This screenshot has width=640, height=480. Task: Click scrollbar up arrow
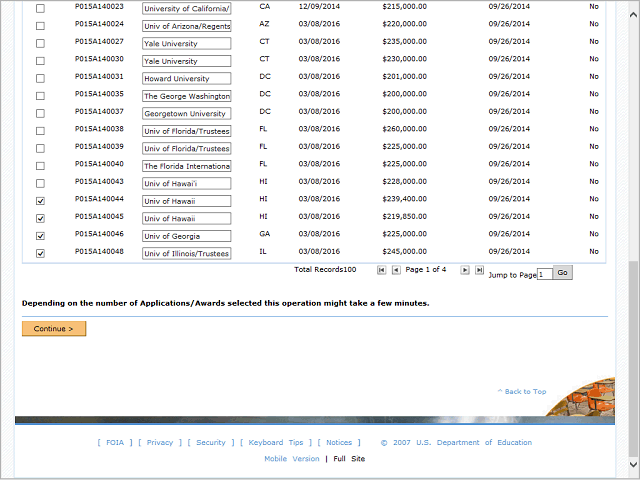tap(633, 15)
